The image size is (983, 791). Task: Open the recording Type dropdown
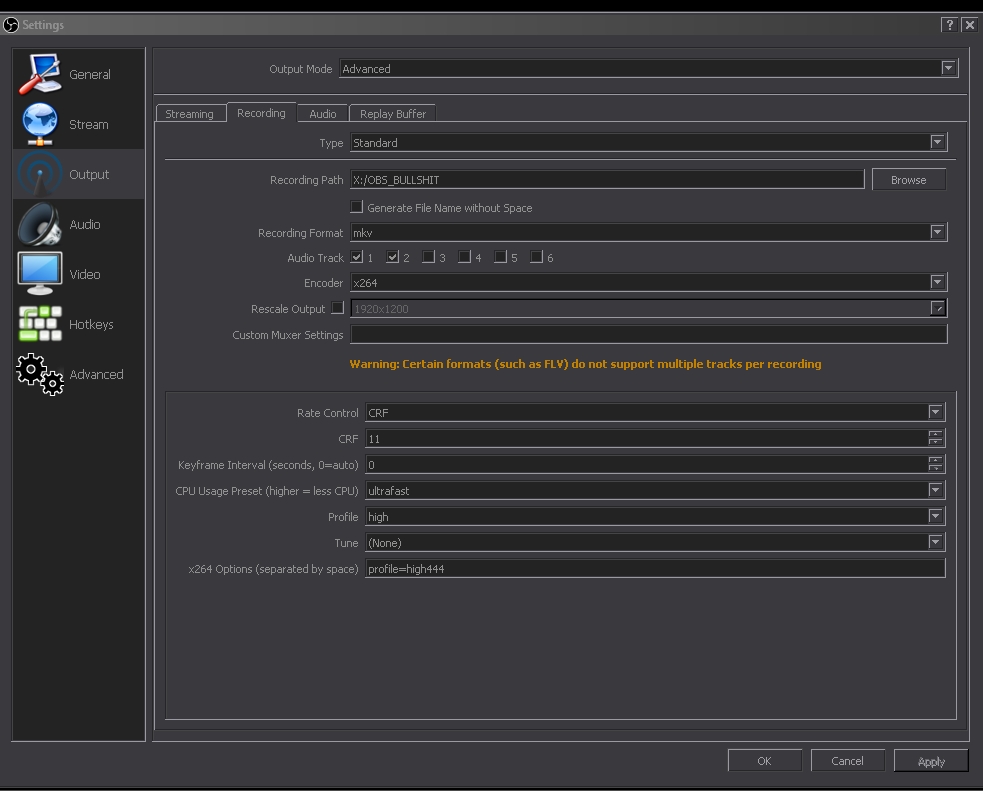point(649,142)
